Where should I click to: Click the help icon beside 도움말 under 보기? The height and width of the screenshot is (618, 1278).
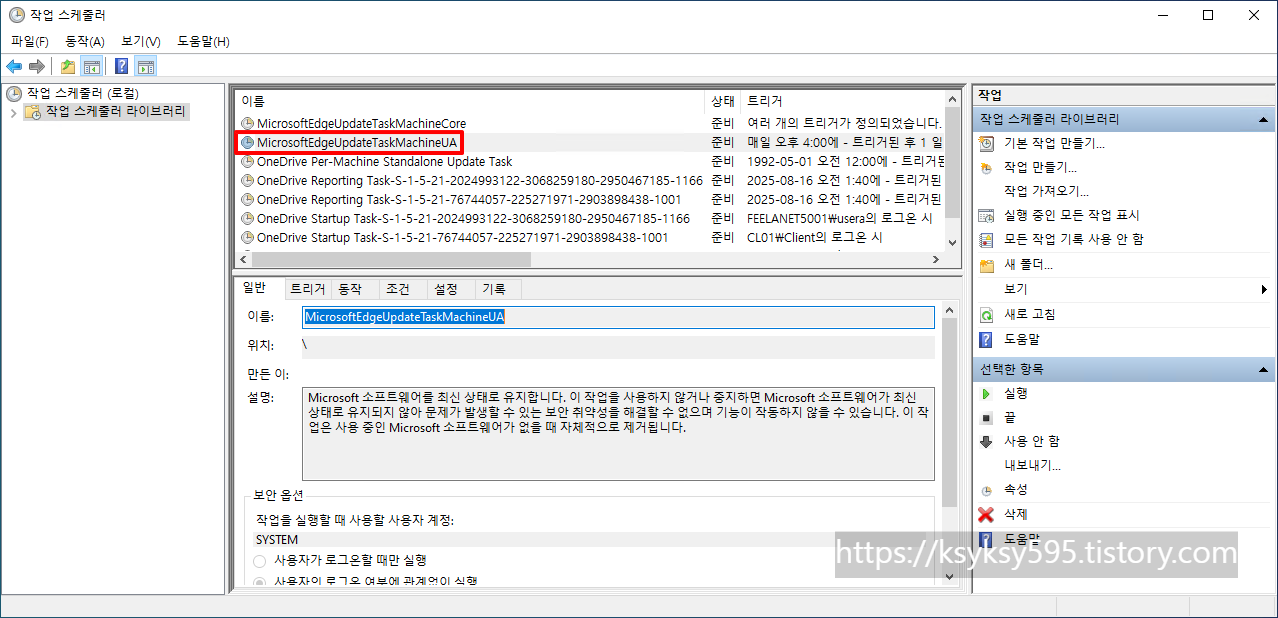tap(987, 340)
